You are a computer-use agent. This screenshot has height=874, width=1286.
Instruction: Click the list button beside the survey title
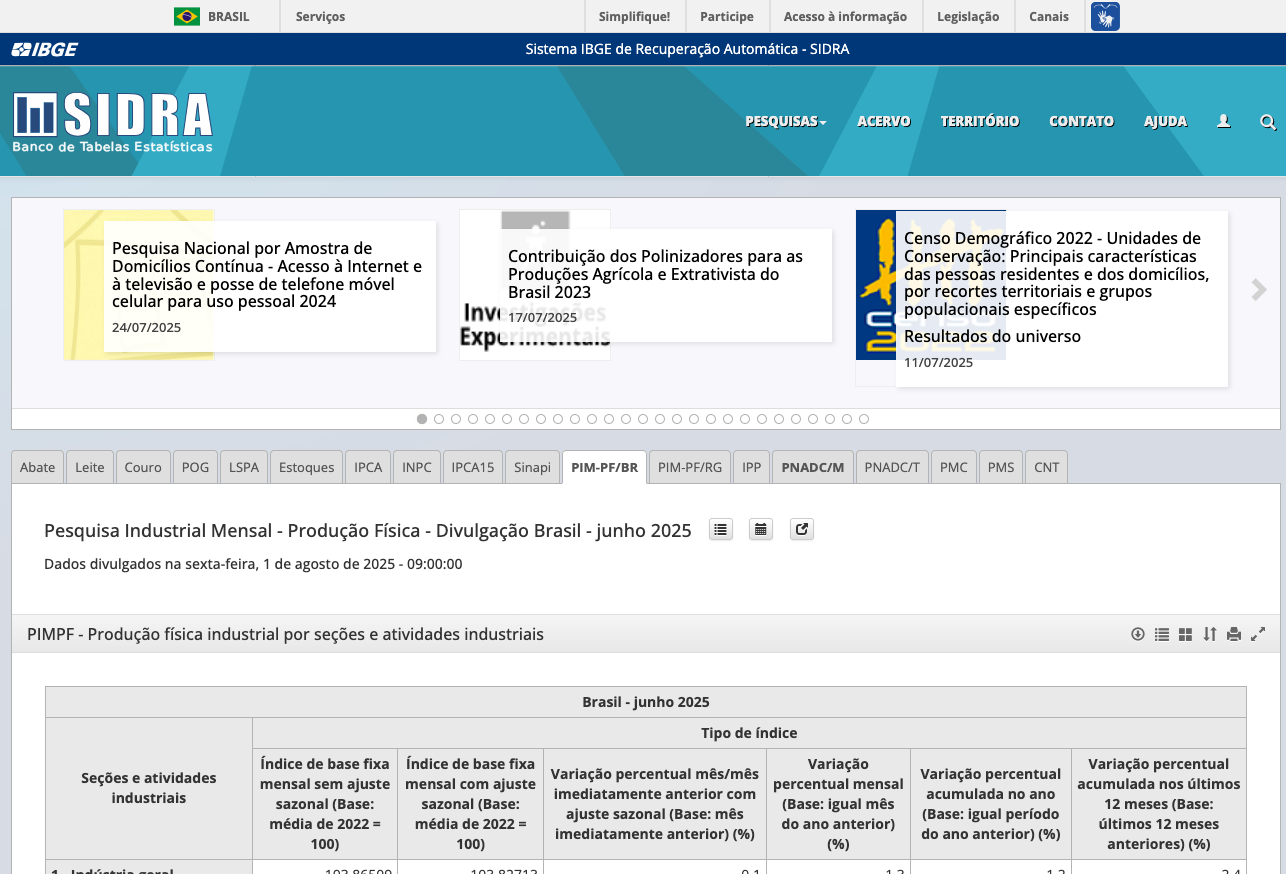pyautogui.click(x=721, y=530)
